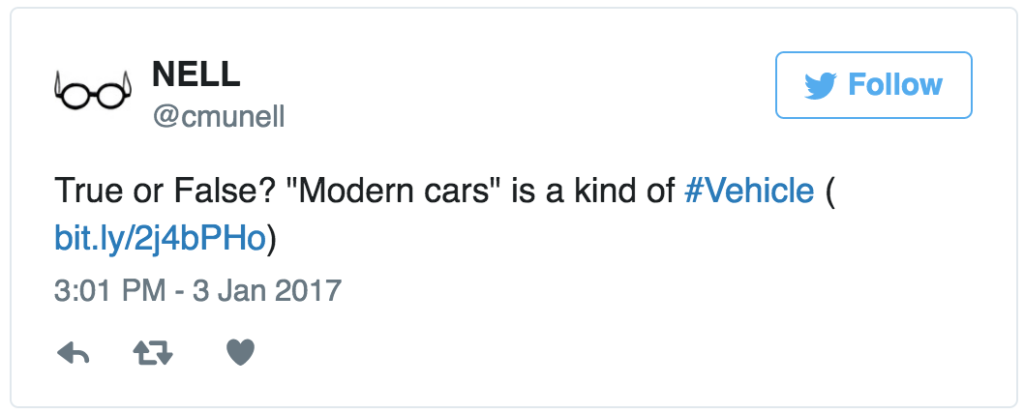Open the round glasses profile avatar

(x=92, y=92)
